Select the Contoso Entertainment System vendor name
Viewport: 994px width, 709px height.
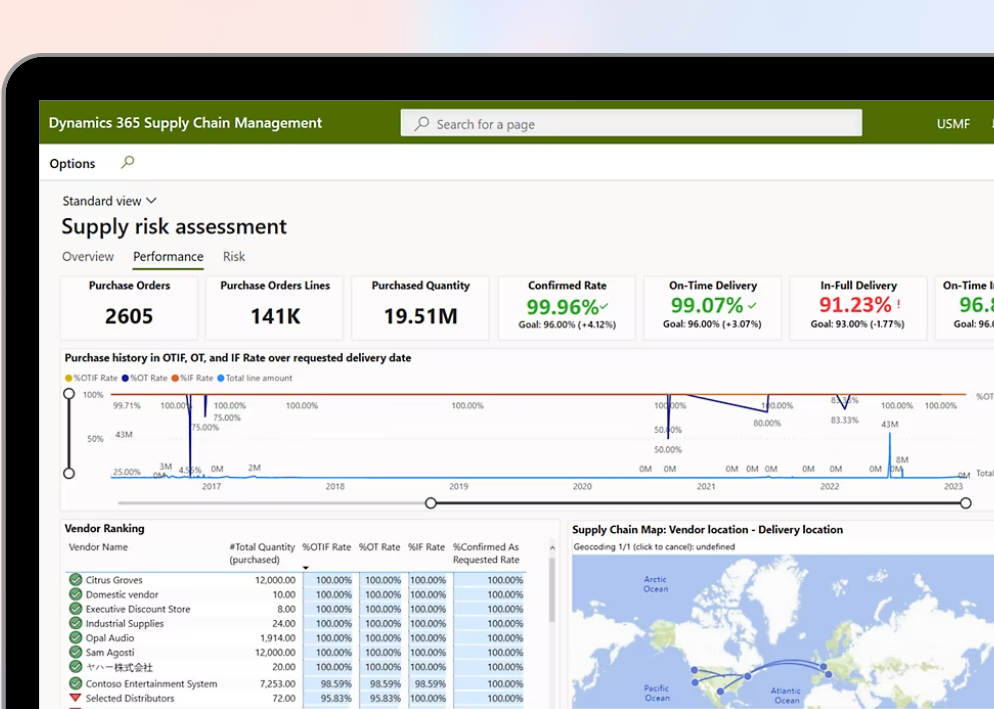click(x=152, y=684)
